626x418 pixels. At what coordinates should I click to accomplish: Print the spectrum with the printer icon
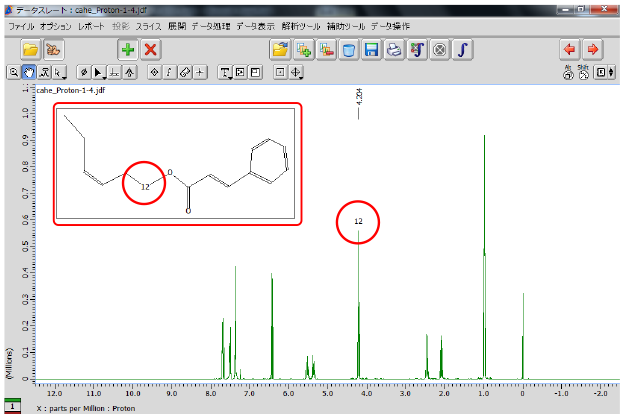394,50
